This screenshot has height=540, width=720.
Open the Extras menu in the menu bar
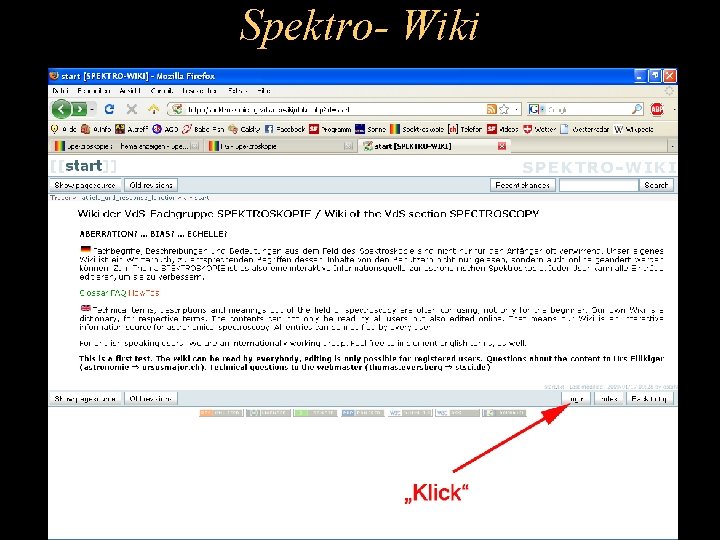pos(237,91)
